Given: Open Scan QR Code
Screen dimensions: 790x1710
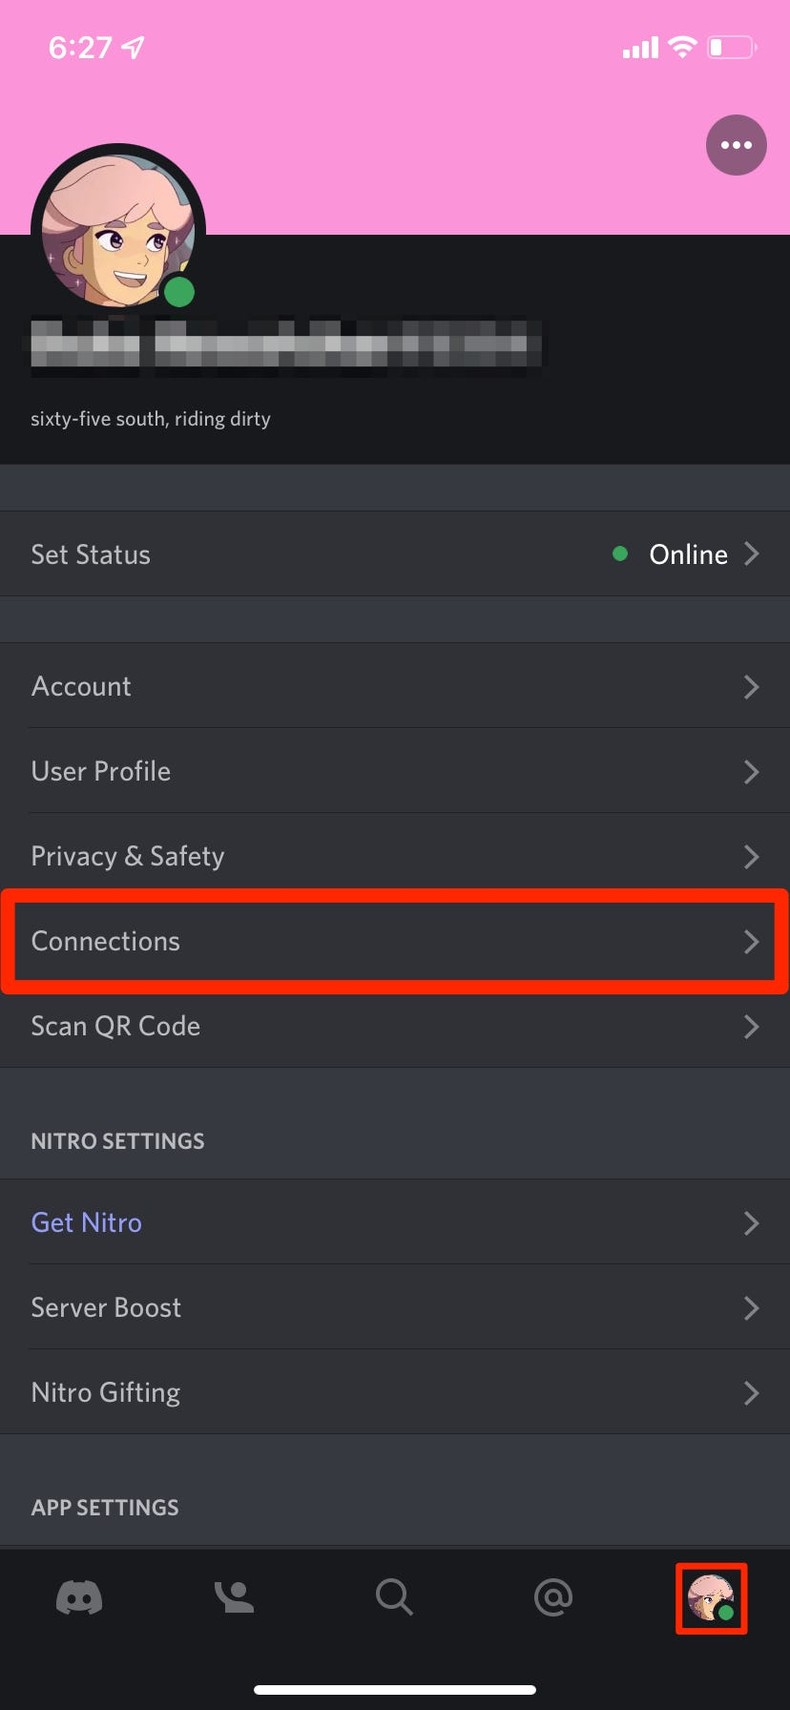Looking at the screenshot, I should coord(115,1026).
